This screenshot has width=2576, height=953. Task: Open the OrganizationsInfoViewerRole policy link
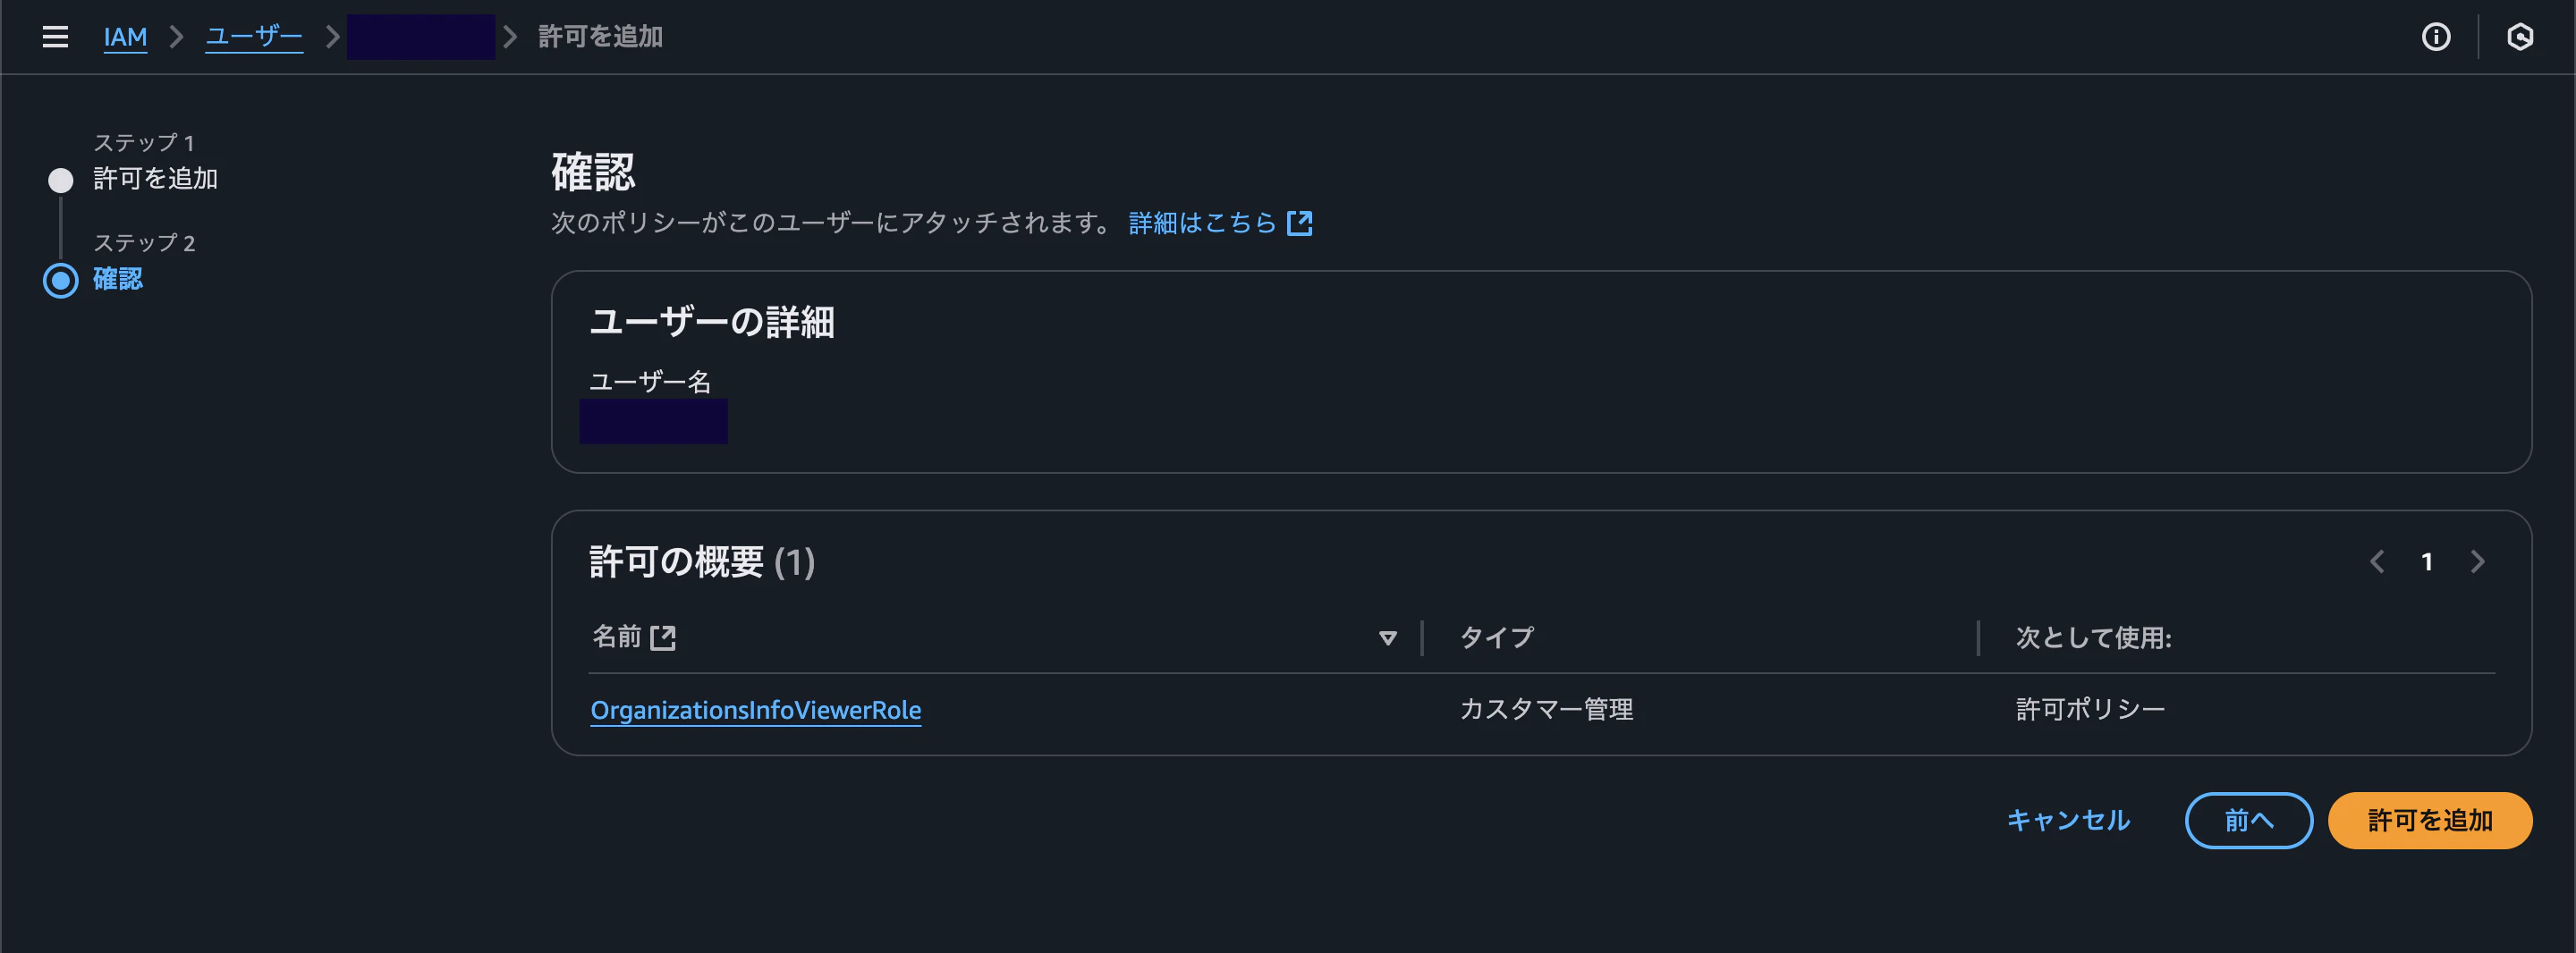coord(756,710)
